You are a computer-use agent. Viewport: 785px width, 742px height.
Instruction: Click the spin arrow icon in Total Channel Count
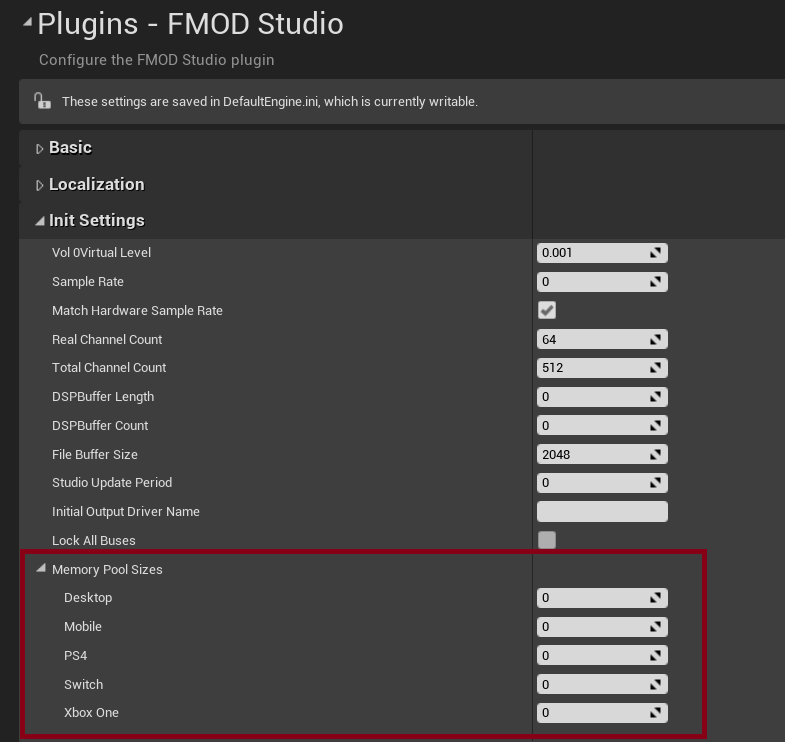pos(655,368)
